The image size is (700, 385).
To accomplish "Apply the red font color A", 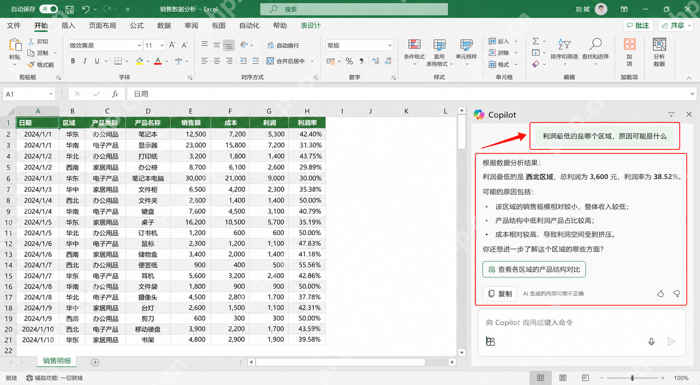I will tap(158, 61).
